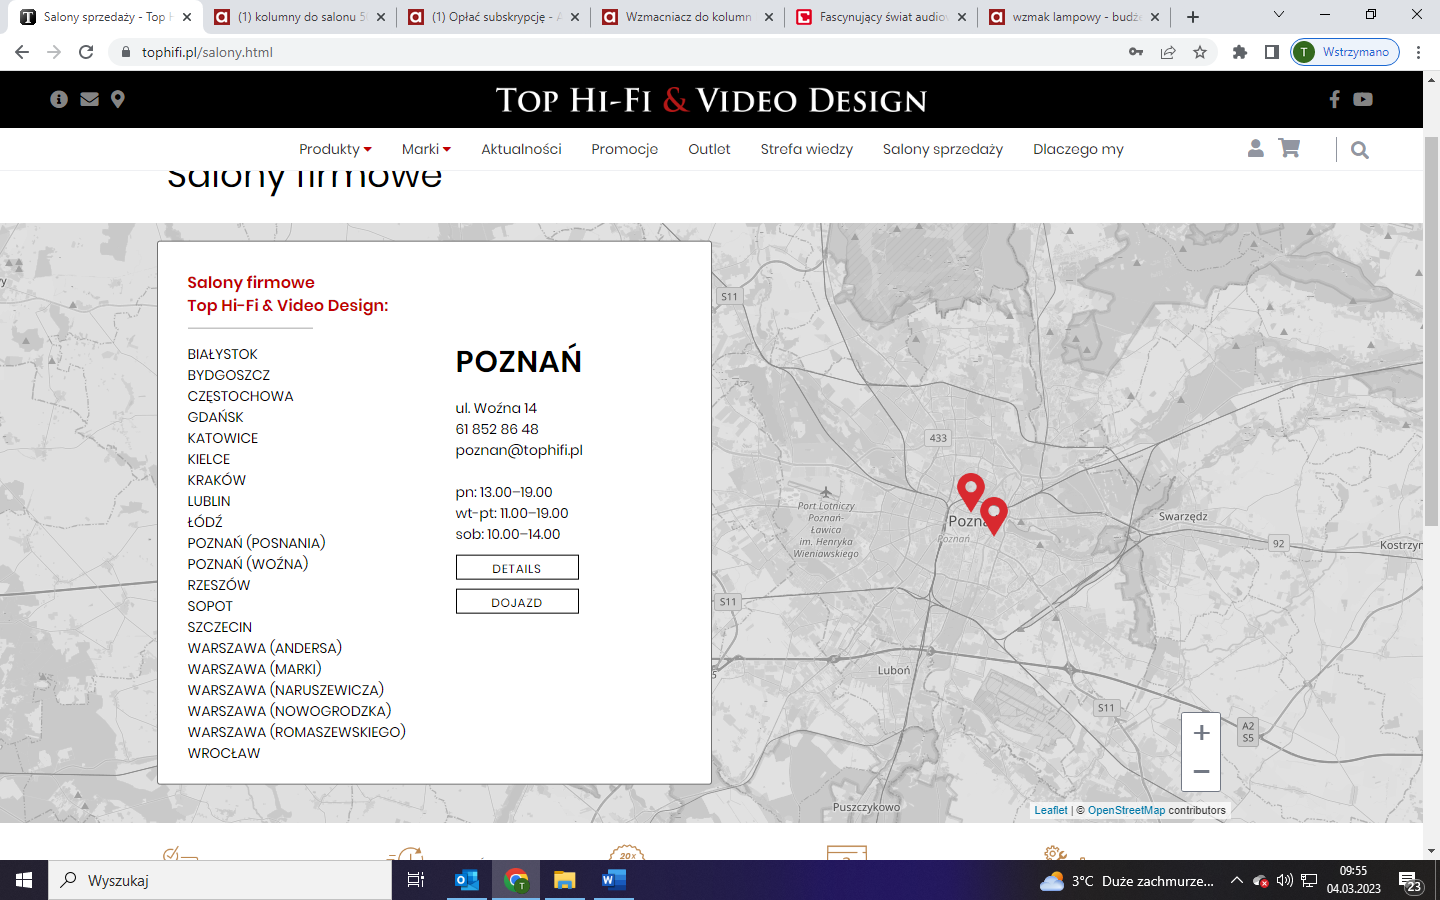Switch to the 'wzmak lampowy' tab
The height and width of the screenshot is (900, 1440).
click(x=1075, y=17)
